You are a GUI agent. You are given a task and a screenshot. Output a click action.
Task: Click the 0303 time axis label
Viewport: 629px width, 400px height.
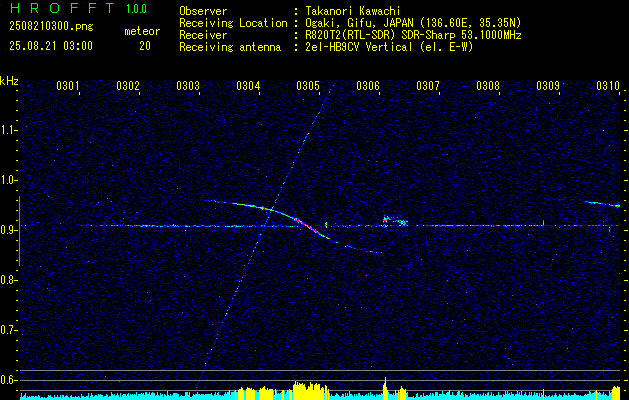pyautogui.click(x=188, y=85)
